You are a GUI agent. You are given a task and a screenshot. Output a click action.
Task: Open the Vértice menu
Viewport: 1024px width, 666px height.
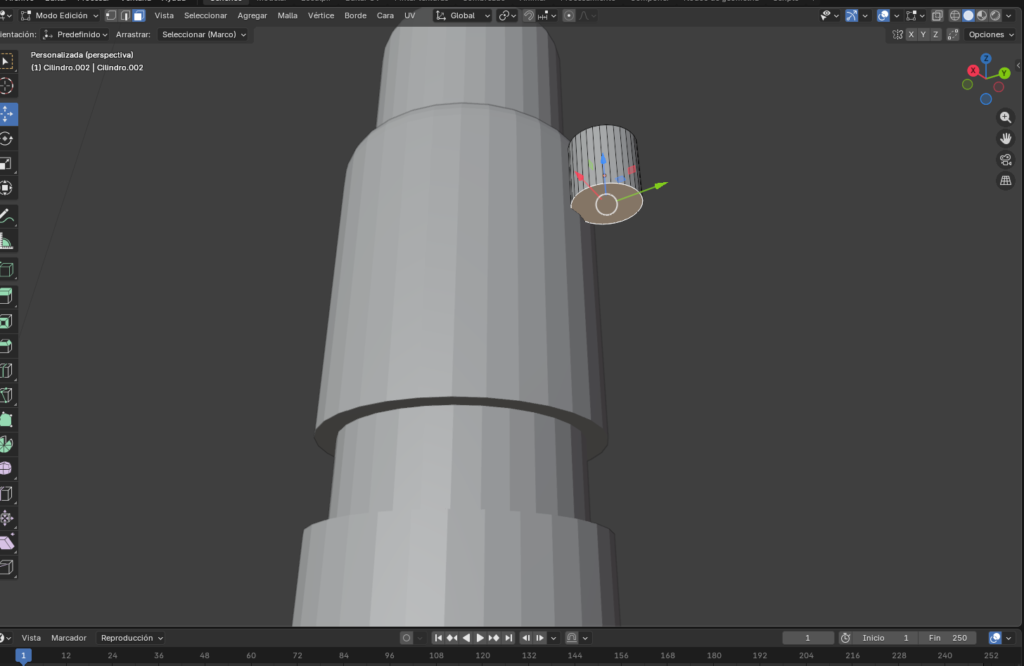tap(321, 16)
